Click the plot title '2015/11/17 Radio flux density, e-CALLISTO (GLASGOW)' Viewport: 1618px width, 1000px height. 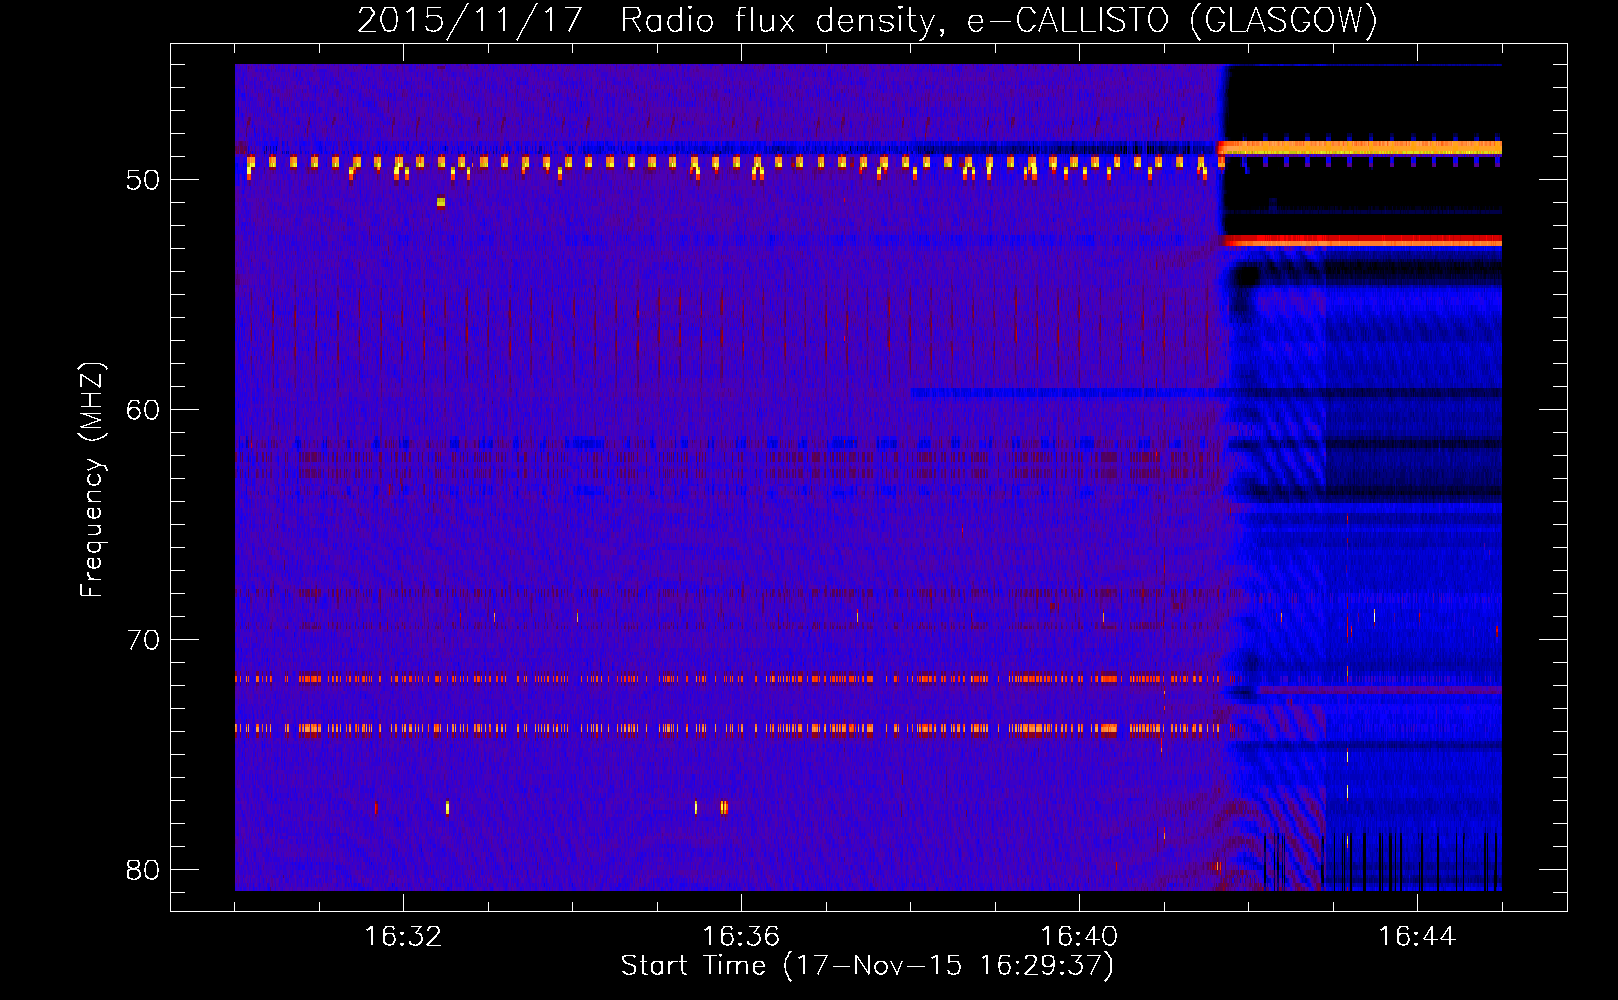click(x=867, y=20)
